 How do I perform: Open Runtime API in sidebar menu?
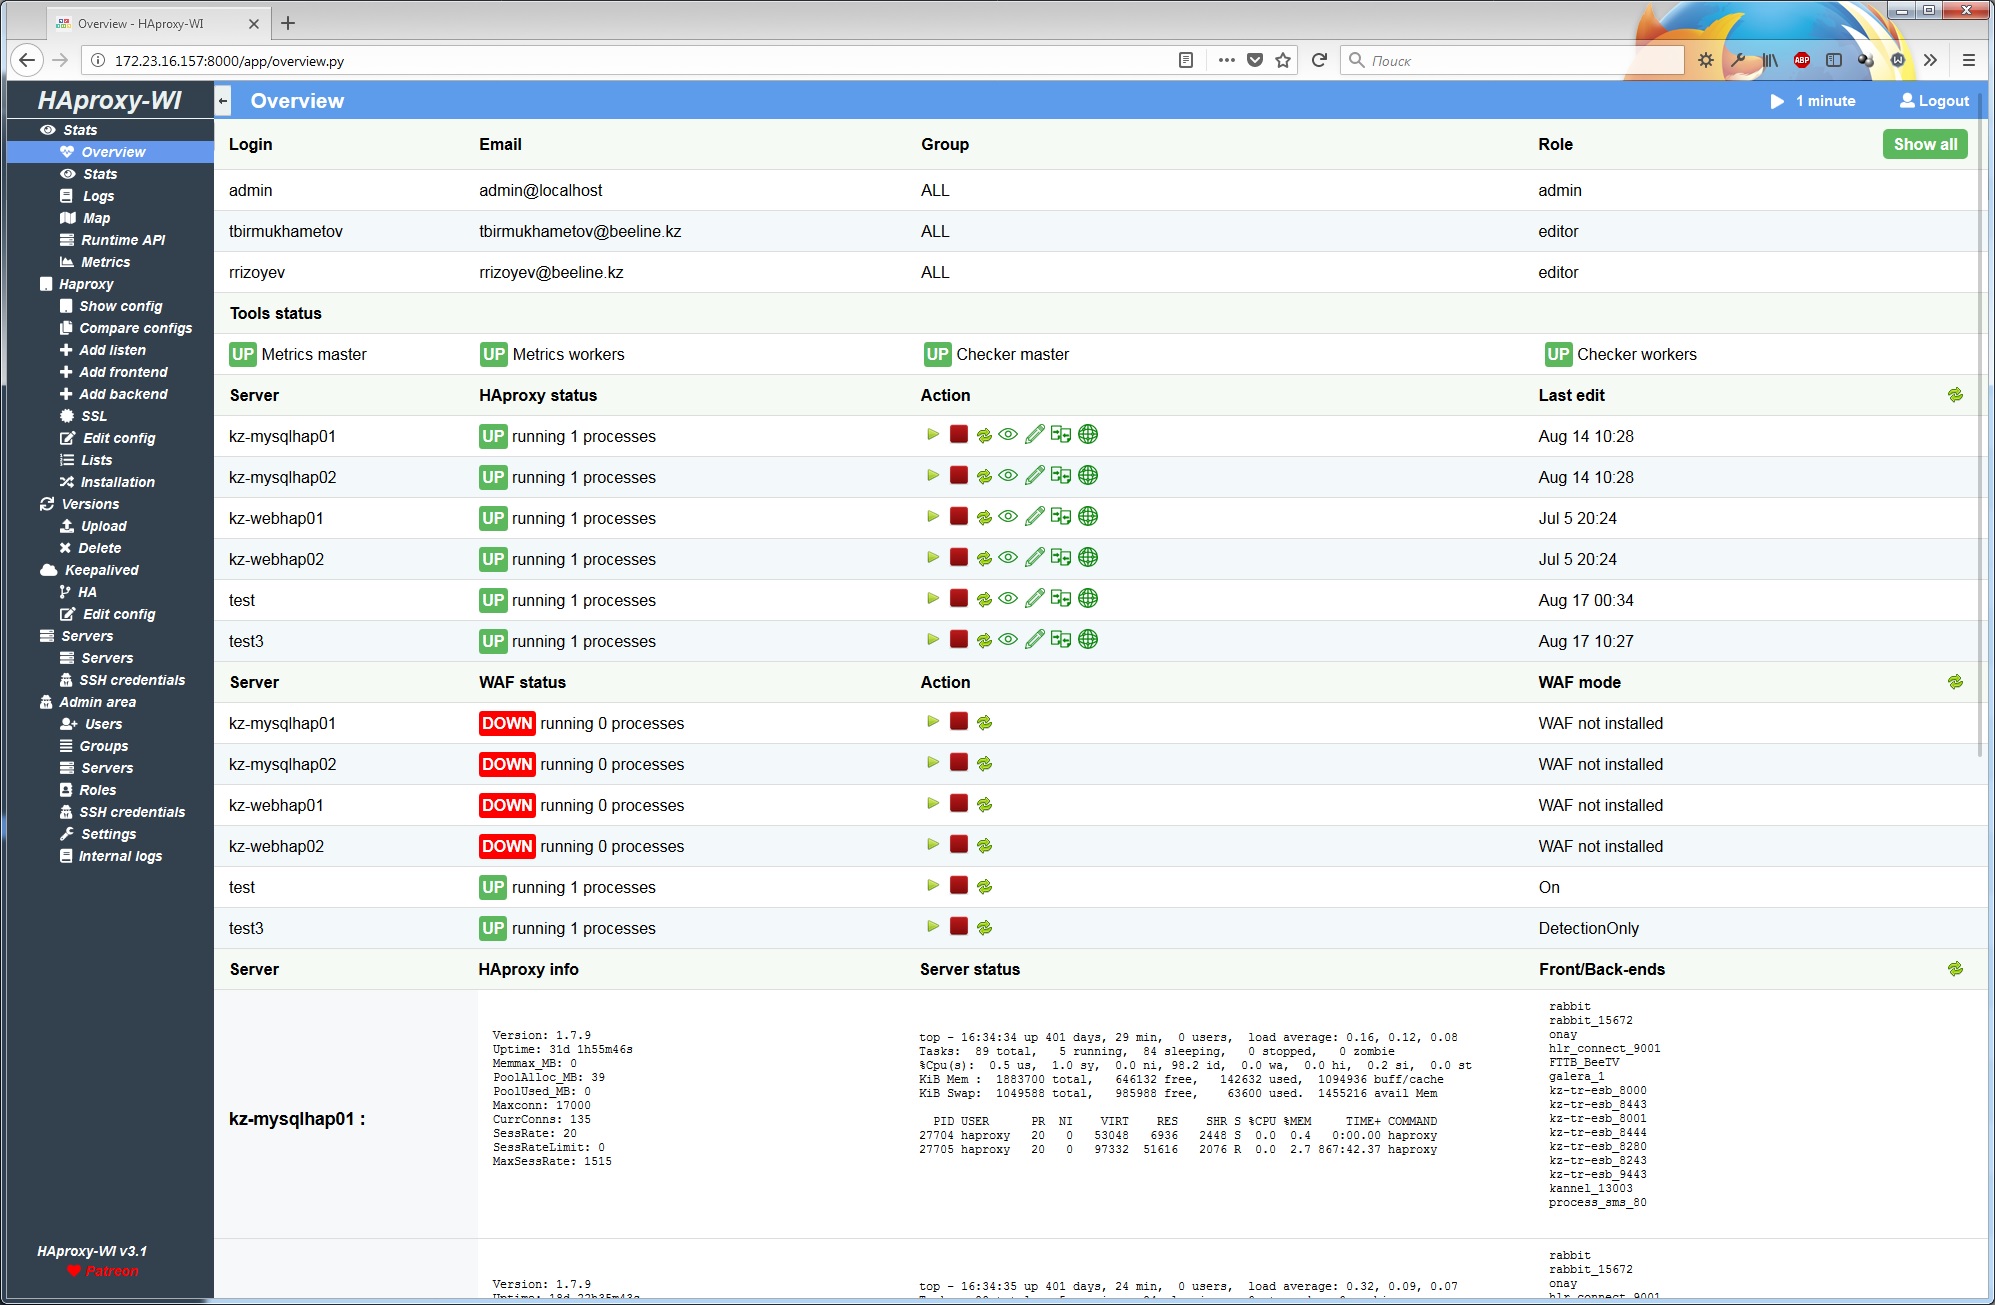coord(122,240)
